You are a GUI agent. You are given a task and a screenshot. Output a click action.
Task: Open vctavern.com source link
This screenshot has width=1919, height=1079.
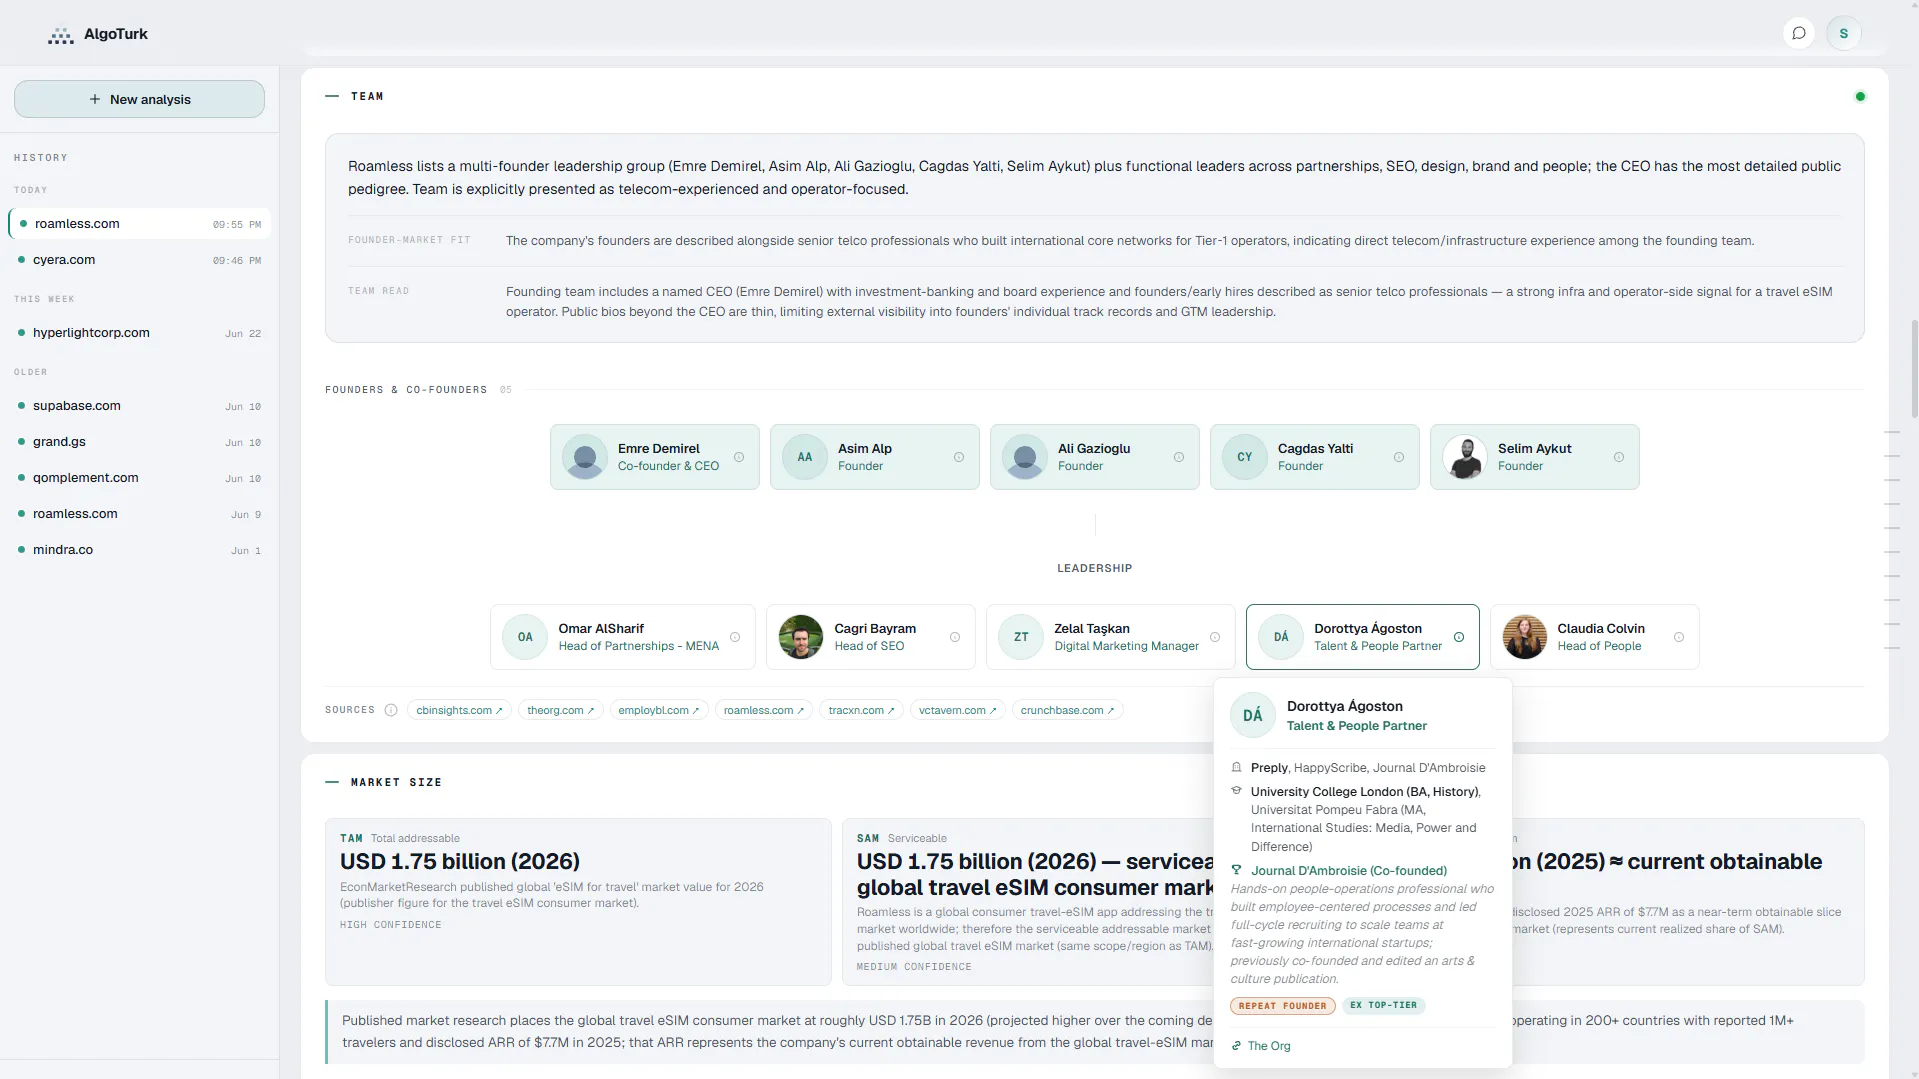pos(958,710)
